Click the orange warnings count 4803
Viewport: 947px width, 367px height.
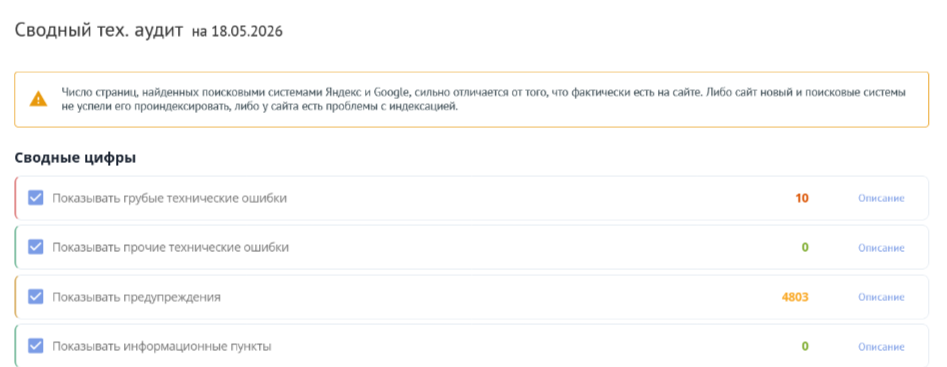795,297
